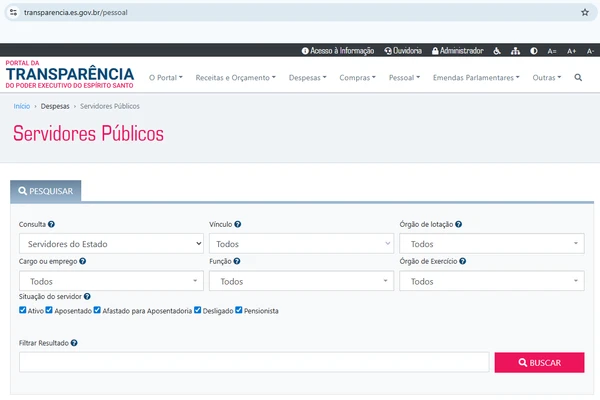Disable the Pensionista checkbox
The height and width of the screenshot is (400, 600).
239,311
